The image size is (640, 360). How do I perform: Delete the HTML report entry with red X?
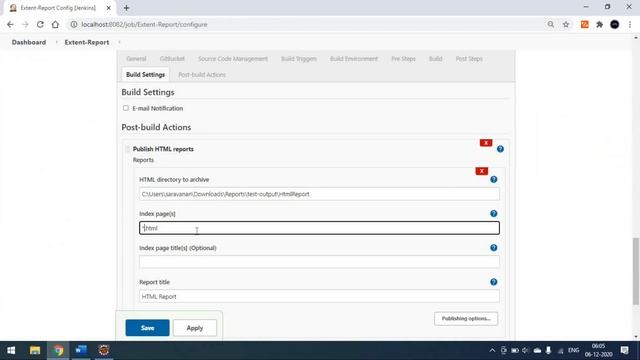pyautogui.click(x=482, y=171)
